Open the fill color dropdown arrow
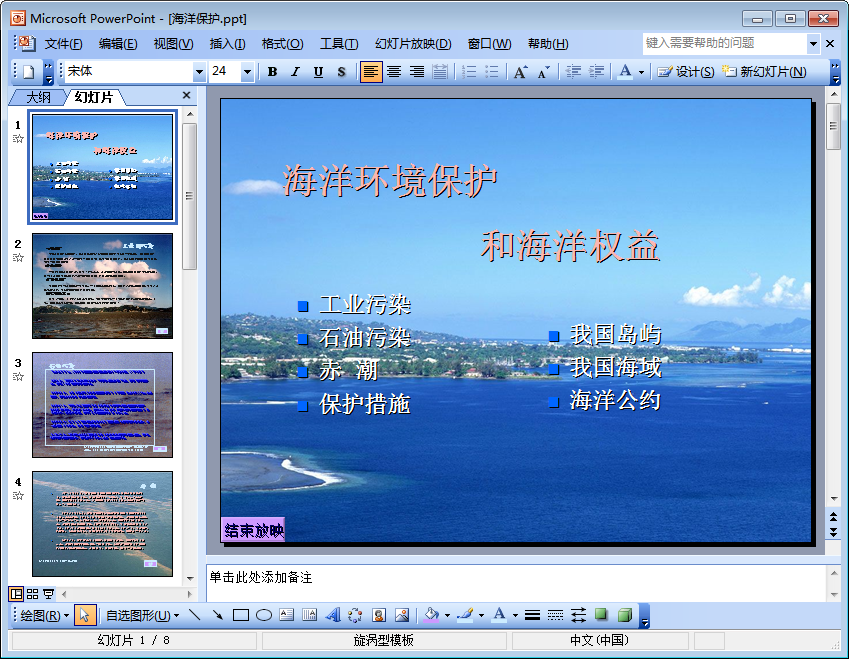849x659 pixels. [447, 616]
